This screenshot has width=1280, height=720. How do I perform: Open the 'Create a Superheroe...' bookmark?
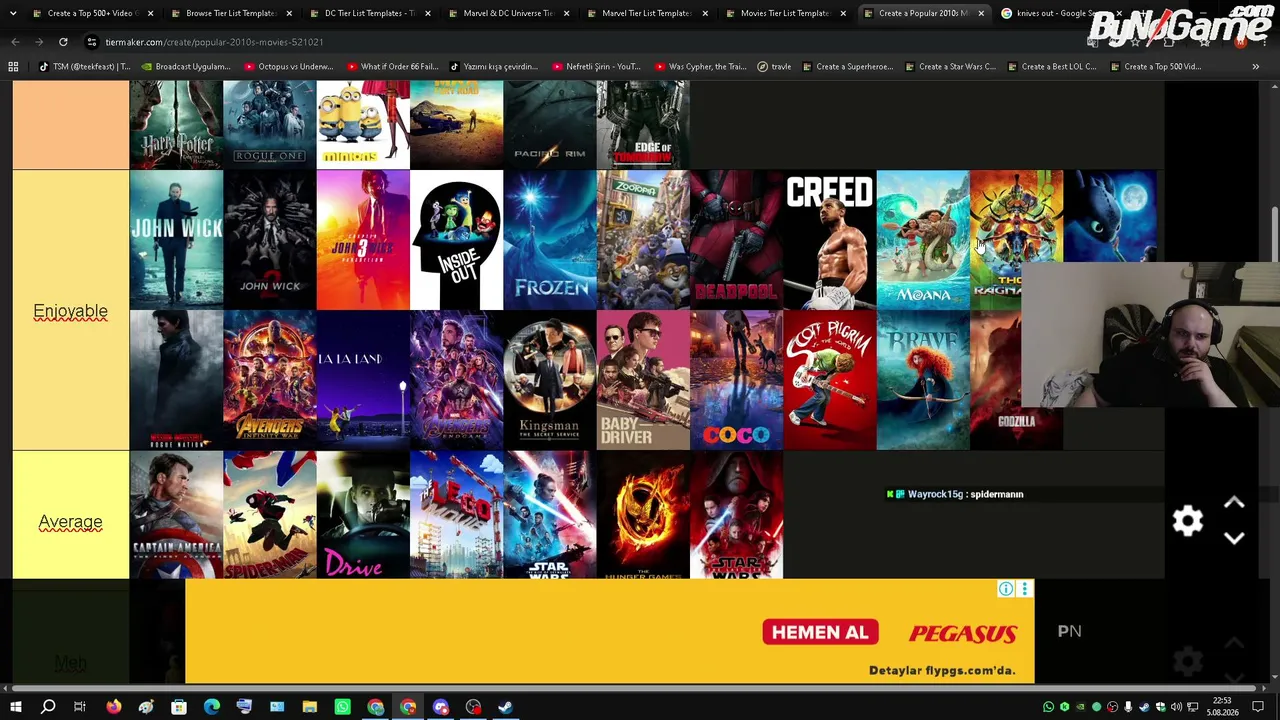pos(848,67)
